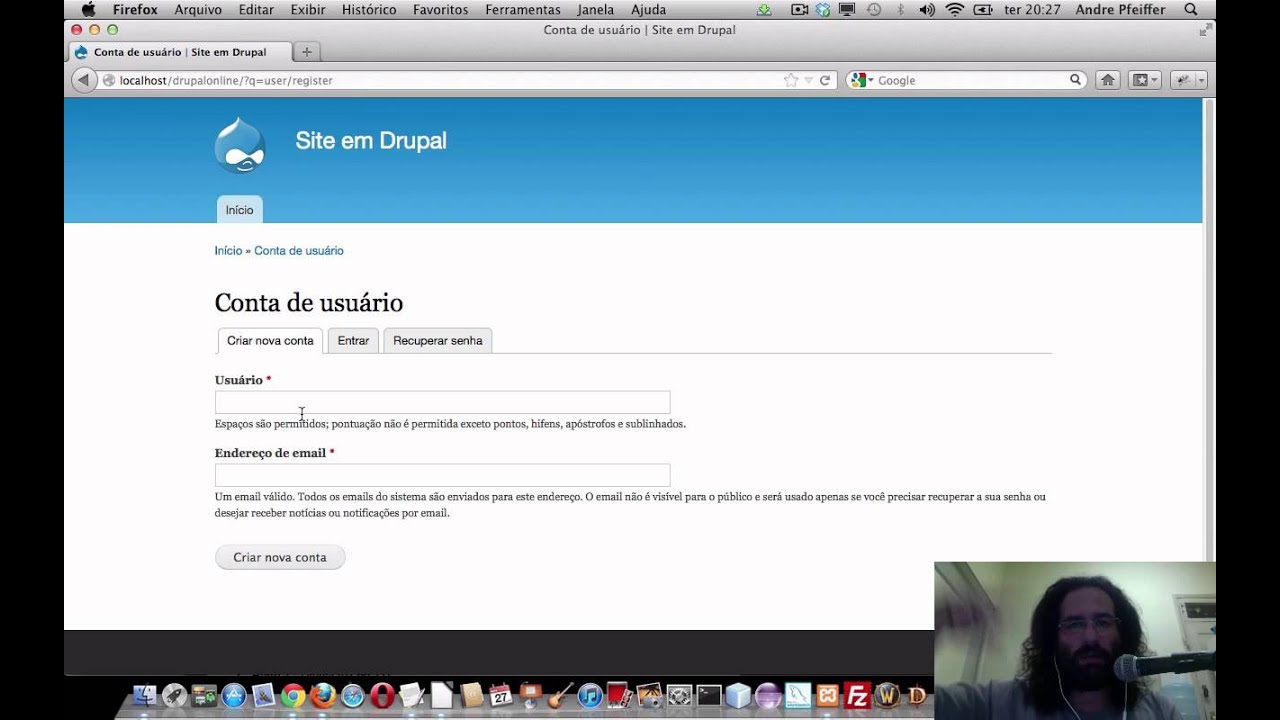Open Spotlight search in the menu bar
This screenshot has height=720, width=1280.
1191,9
